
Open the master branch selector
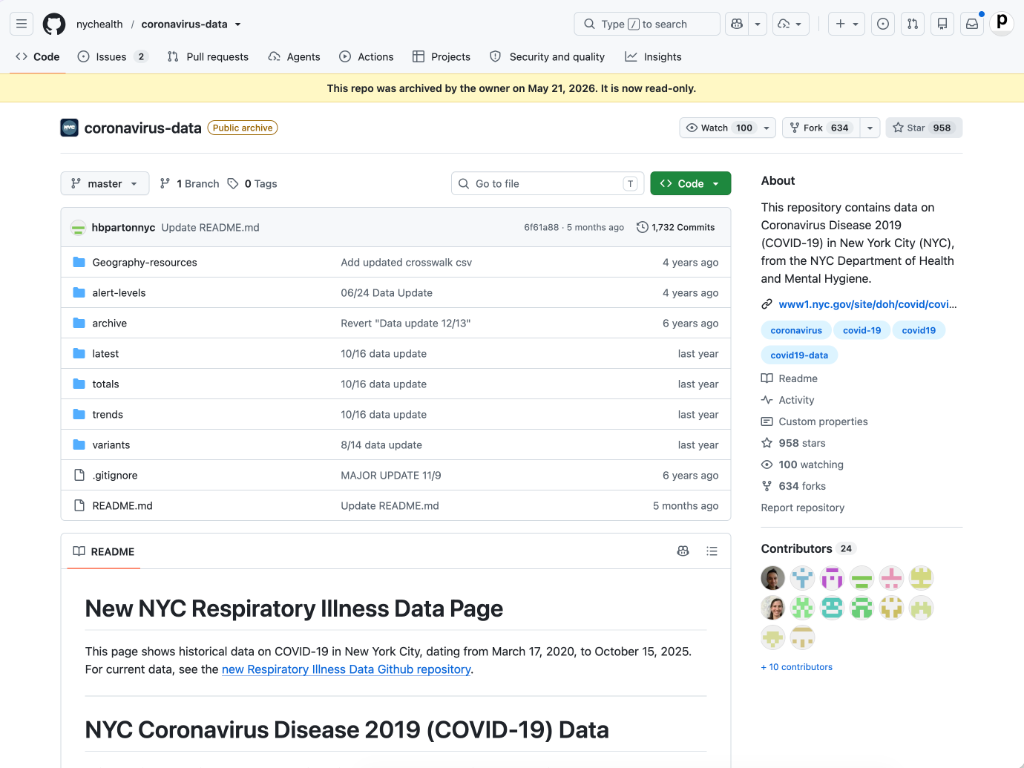(x=104, y=184)
